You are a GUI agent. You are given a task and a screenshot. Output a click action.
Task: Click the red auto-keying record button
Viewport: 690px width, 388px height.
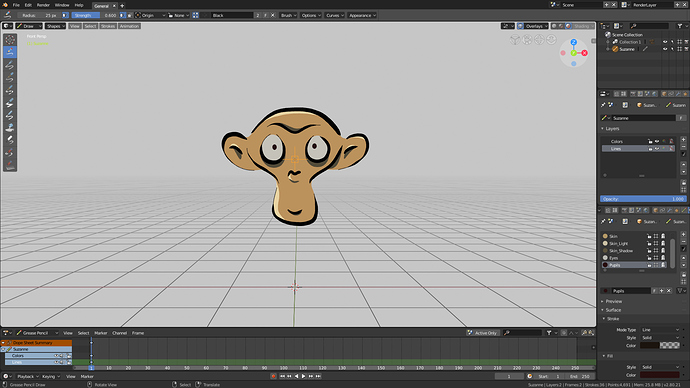click(273, 377)
